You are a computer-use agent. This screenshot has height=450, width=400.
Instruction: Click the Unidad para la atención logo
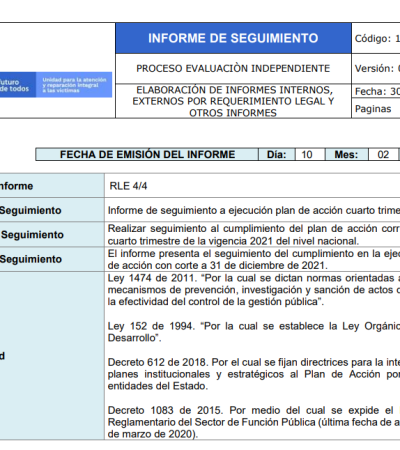[74, 85]
